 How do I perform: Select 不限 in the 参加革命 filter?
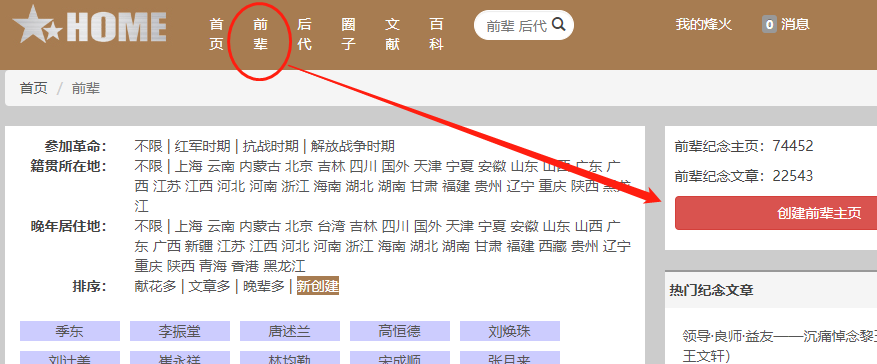pyautogui.click(x=148, y=146)
